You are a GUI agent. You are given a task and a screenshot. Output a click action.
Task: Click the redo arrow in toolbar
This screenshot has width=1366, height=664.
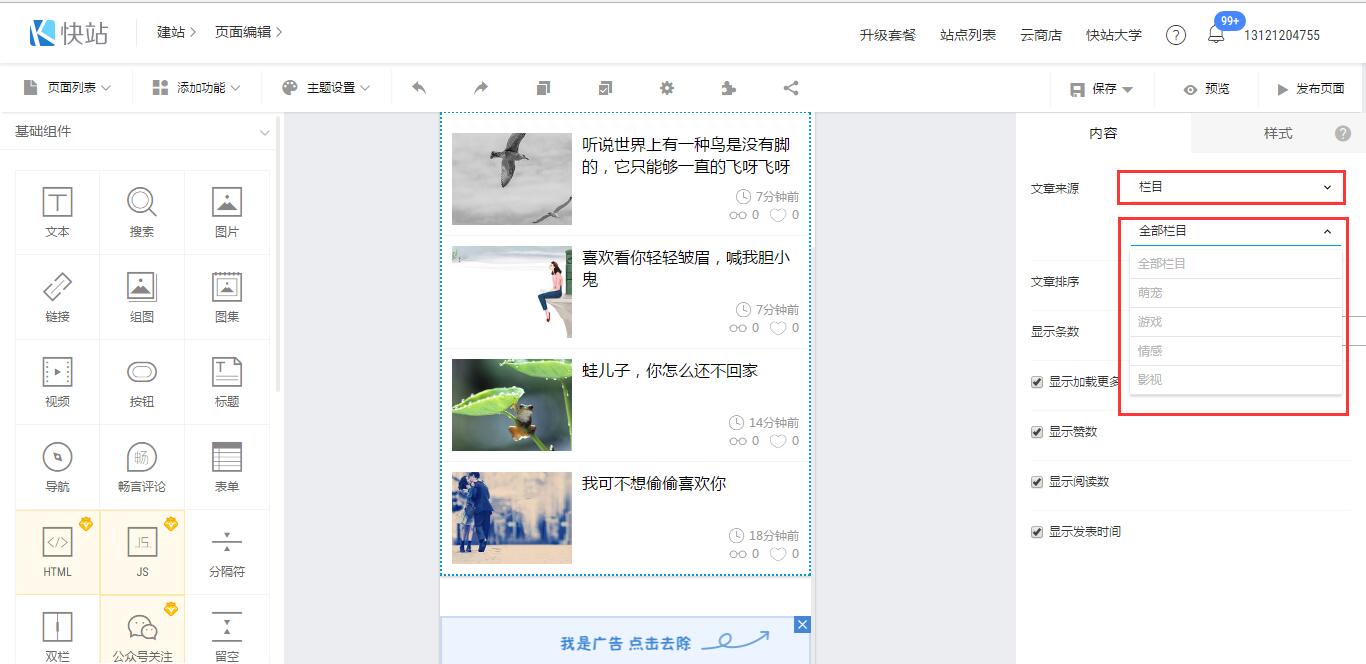[481, 88]
